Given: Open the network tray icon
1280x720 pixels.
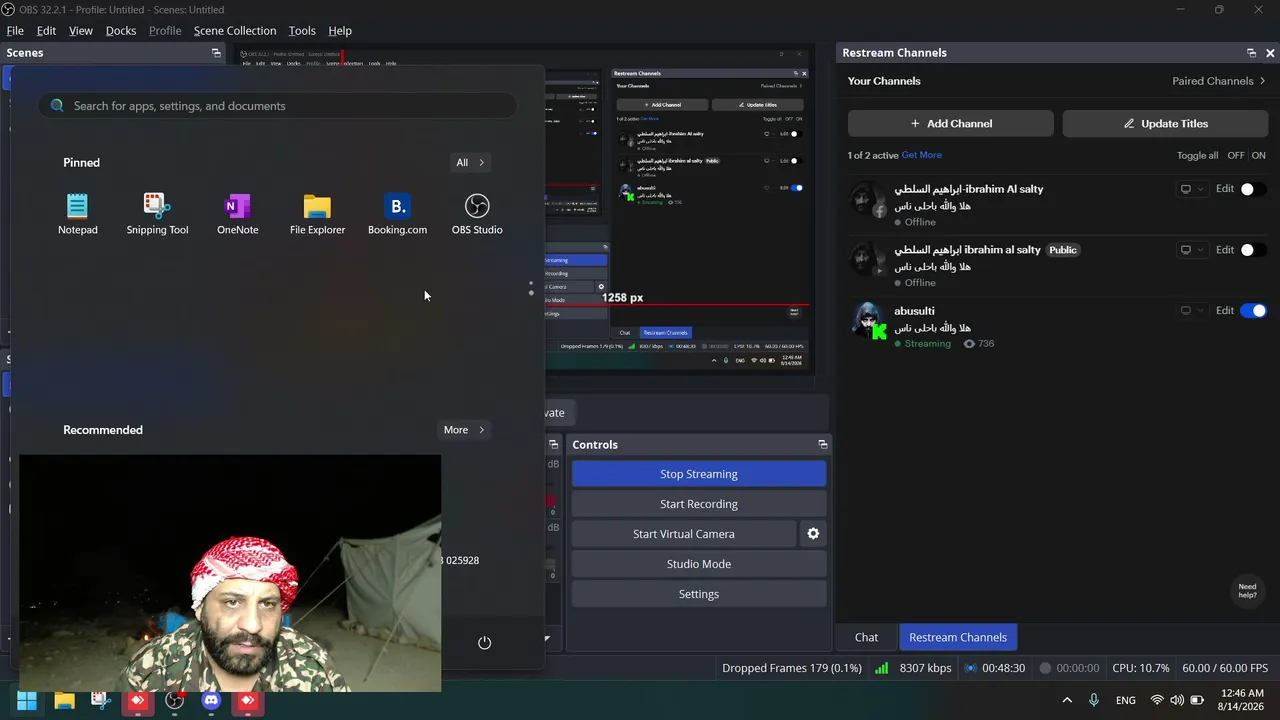Looking at the screenshot, I should point(1157,700).
